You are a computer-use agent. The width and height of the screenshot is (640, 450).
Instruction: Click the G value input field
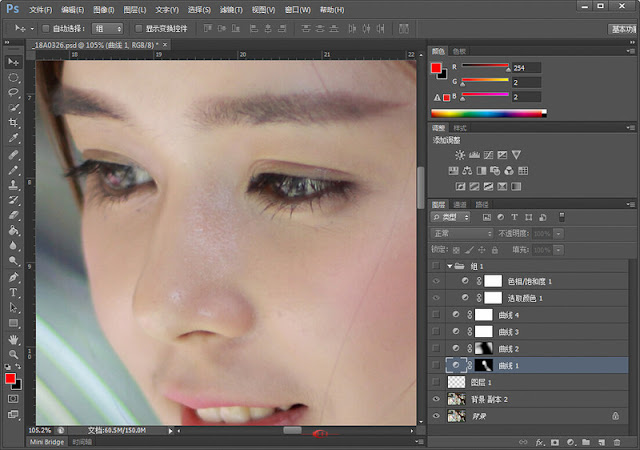point(527,82)
